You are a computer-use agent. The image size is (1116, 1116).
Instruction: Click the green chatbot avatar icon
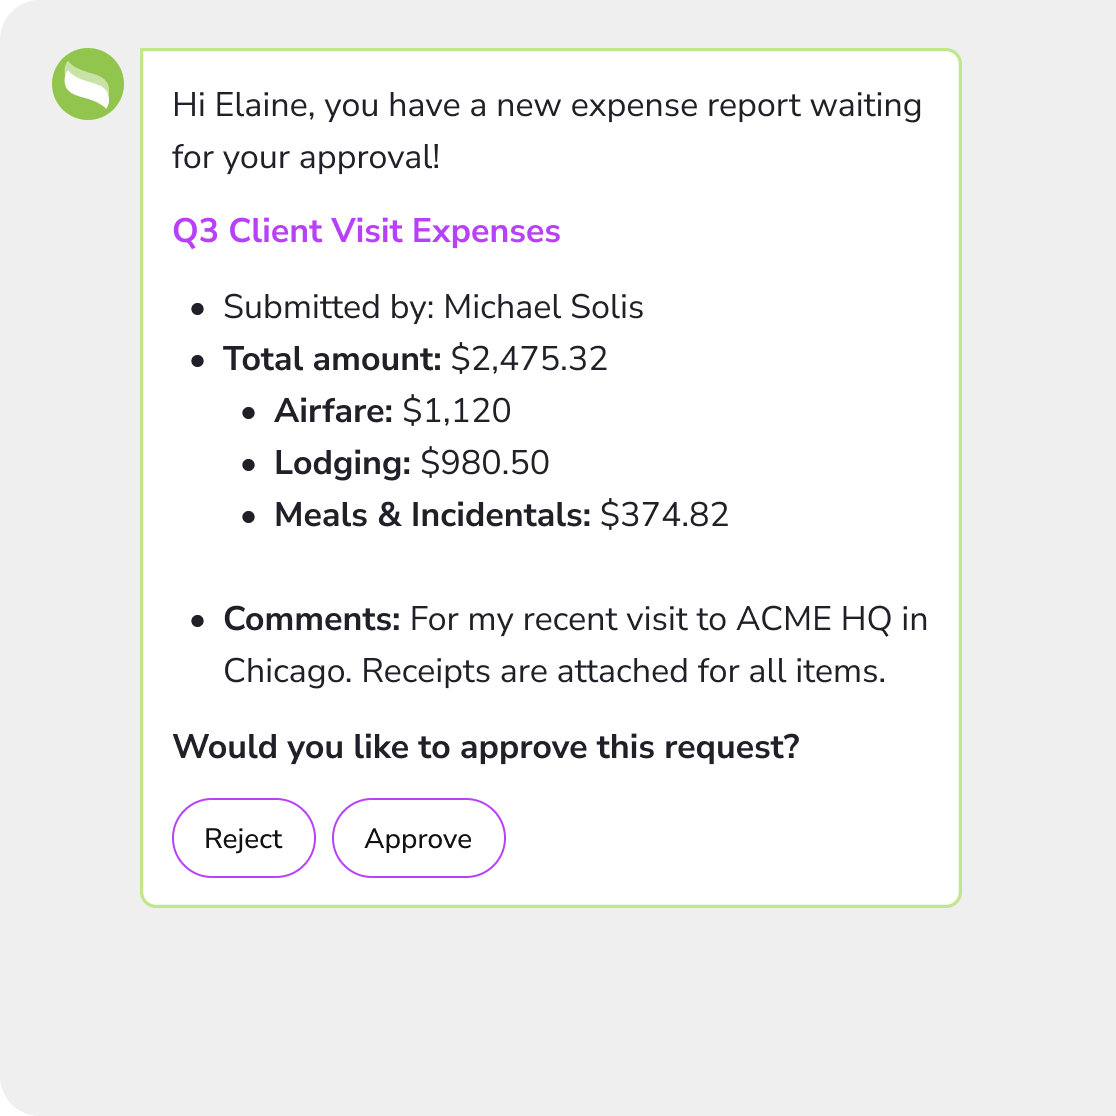(x=88, y=84)
